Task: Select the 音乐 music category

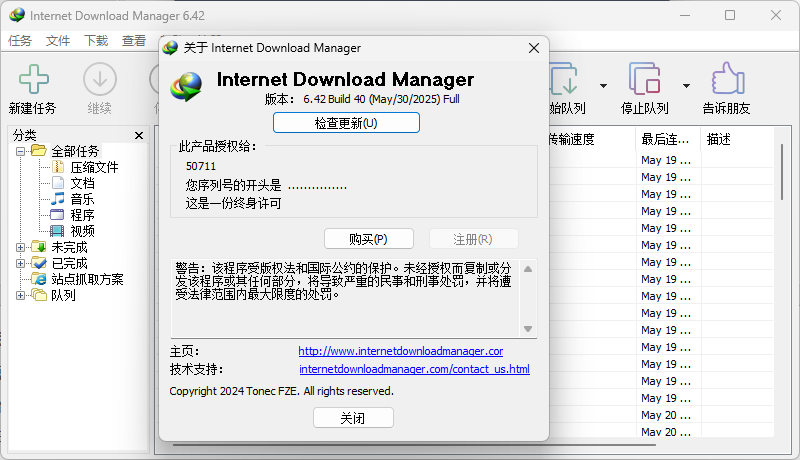Action: point(83,199)
